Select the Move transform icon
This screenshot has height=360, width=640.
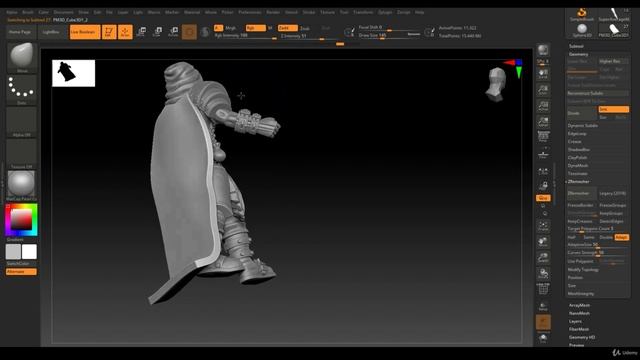[141, 32]
